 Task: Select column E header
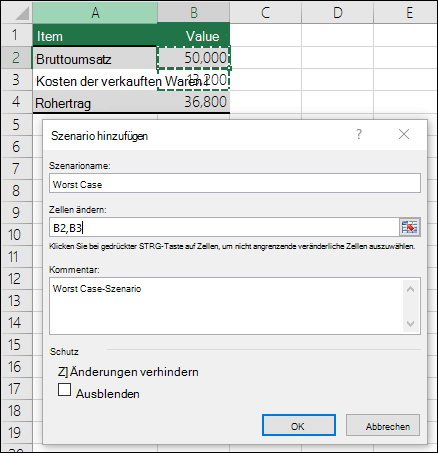(x=405, y=13)
